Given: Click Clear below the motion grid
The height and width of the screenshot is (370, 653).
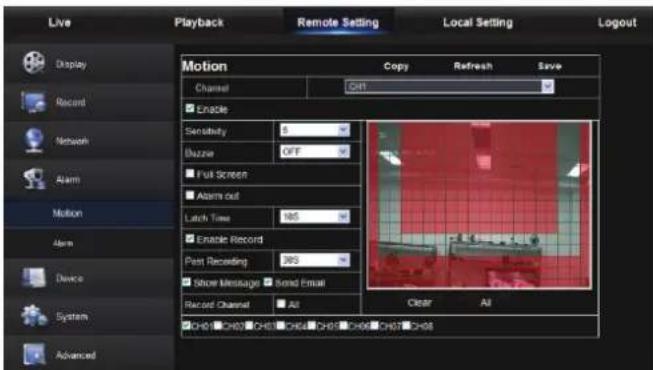Looking at the screenshot, I should click(x=419, y=303).
